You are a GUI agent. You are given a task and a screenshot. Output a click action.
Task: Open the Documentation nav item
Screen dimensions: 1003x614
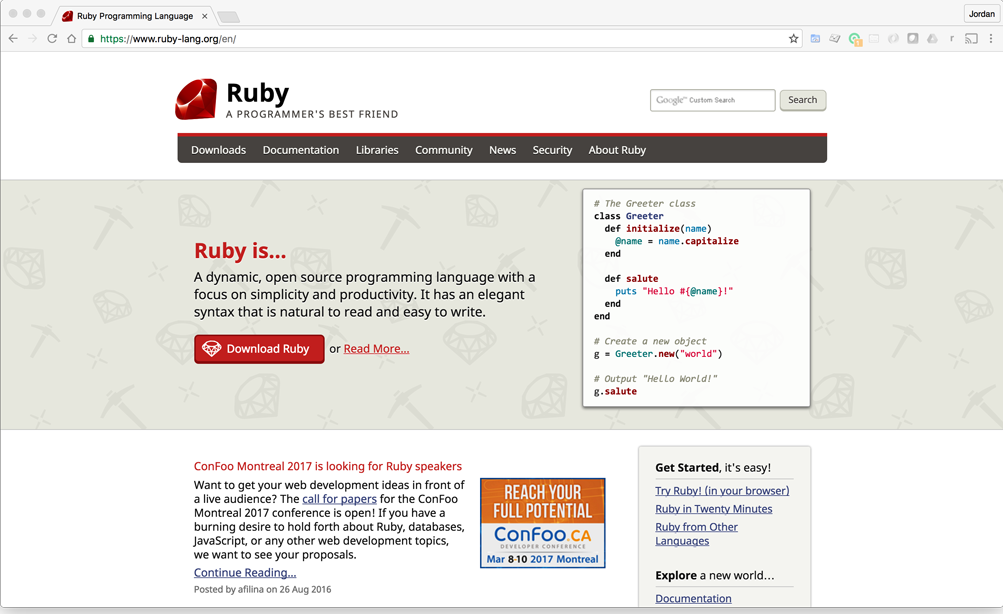[x=301, y=150]
